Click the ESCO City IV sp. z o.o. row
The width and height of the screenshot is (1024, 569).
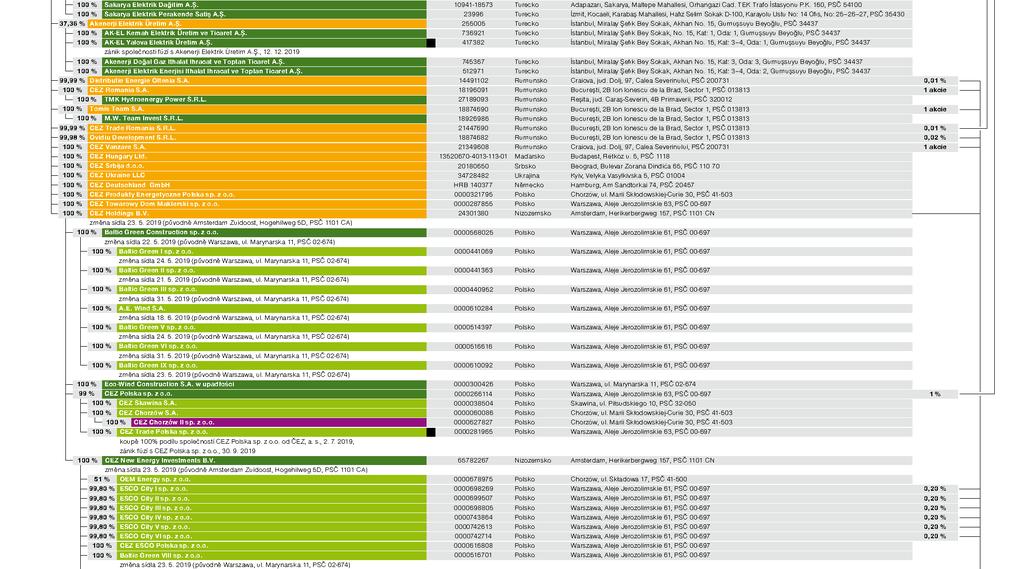tap(272, 517)
